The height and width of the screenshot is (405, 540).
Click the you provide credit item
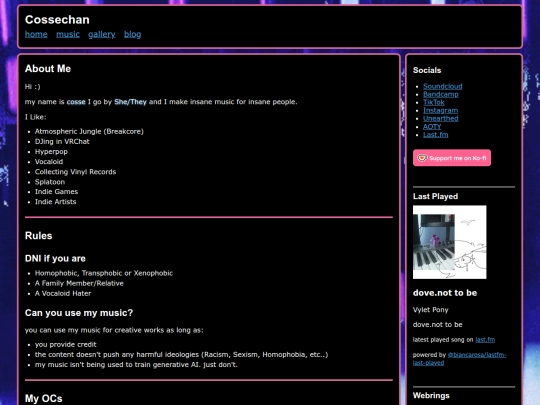coord(65,344)
